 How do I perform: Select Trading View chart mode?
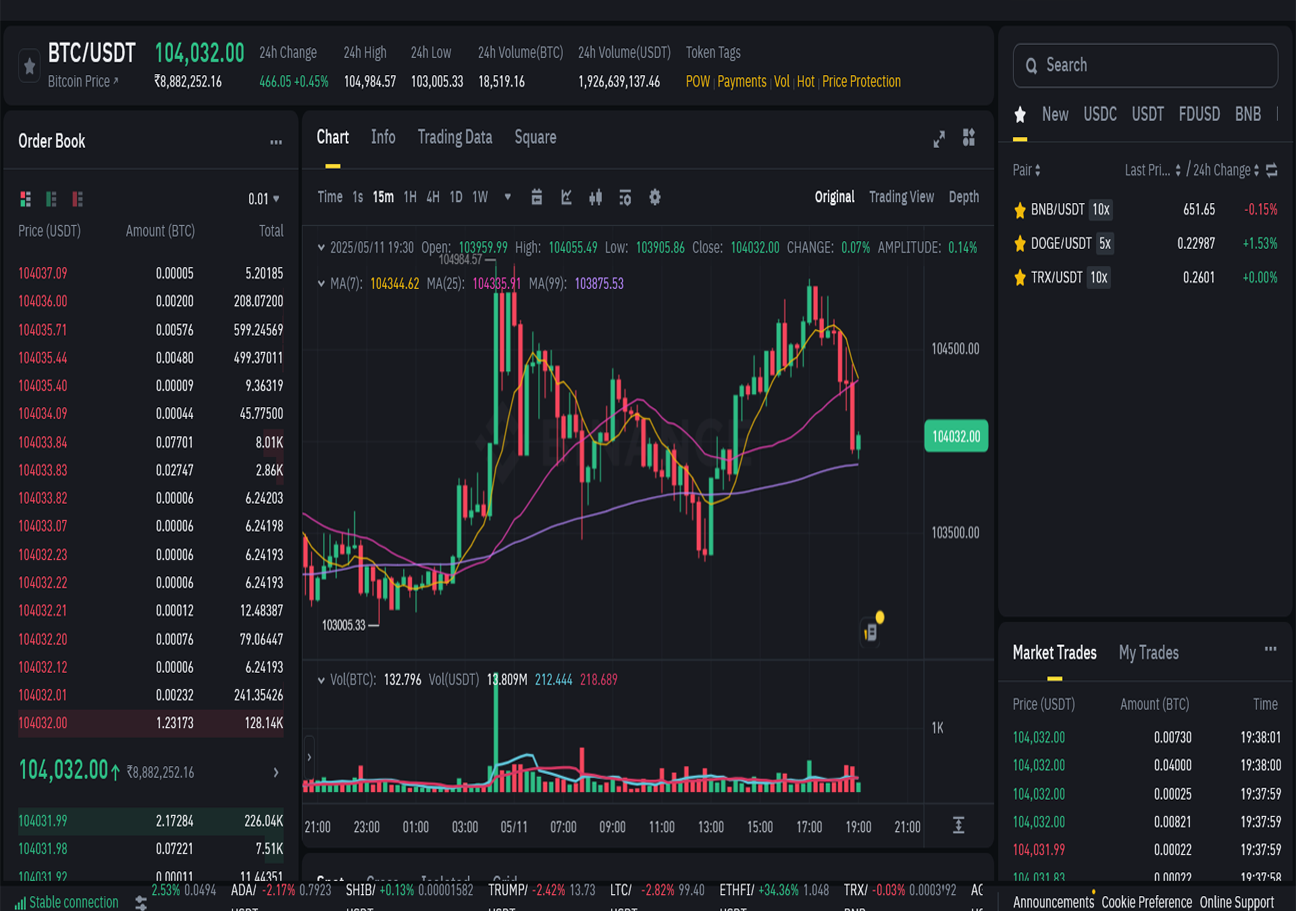[x=901, y=197]
